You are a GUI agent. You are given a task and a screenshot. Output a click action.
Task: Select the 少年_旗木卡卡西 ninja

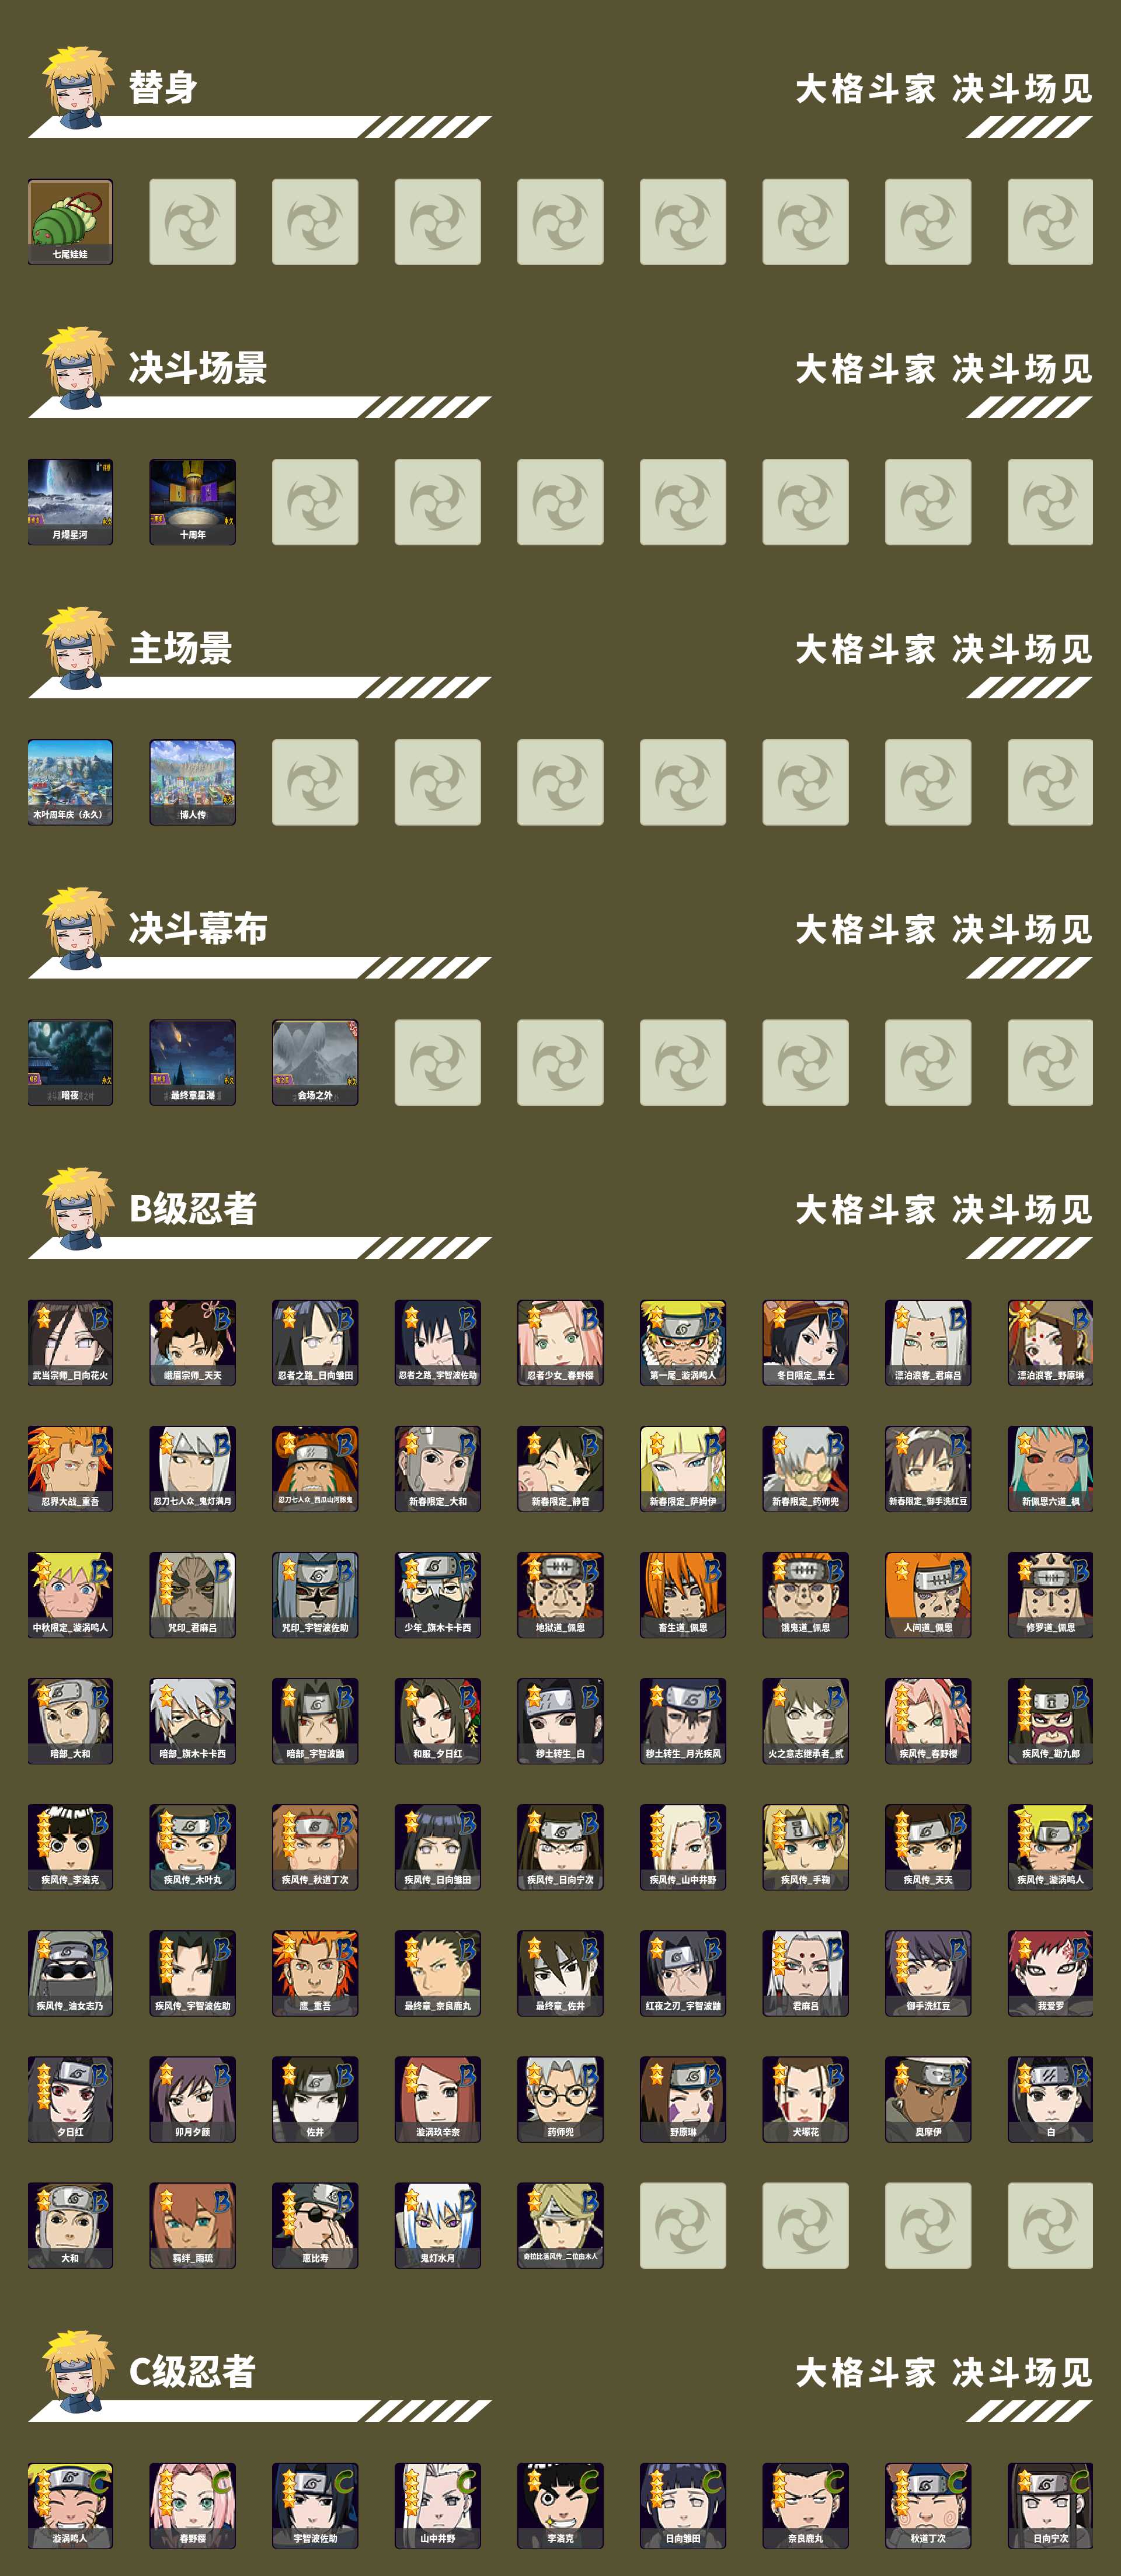437,1594
